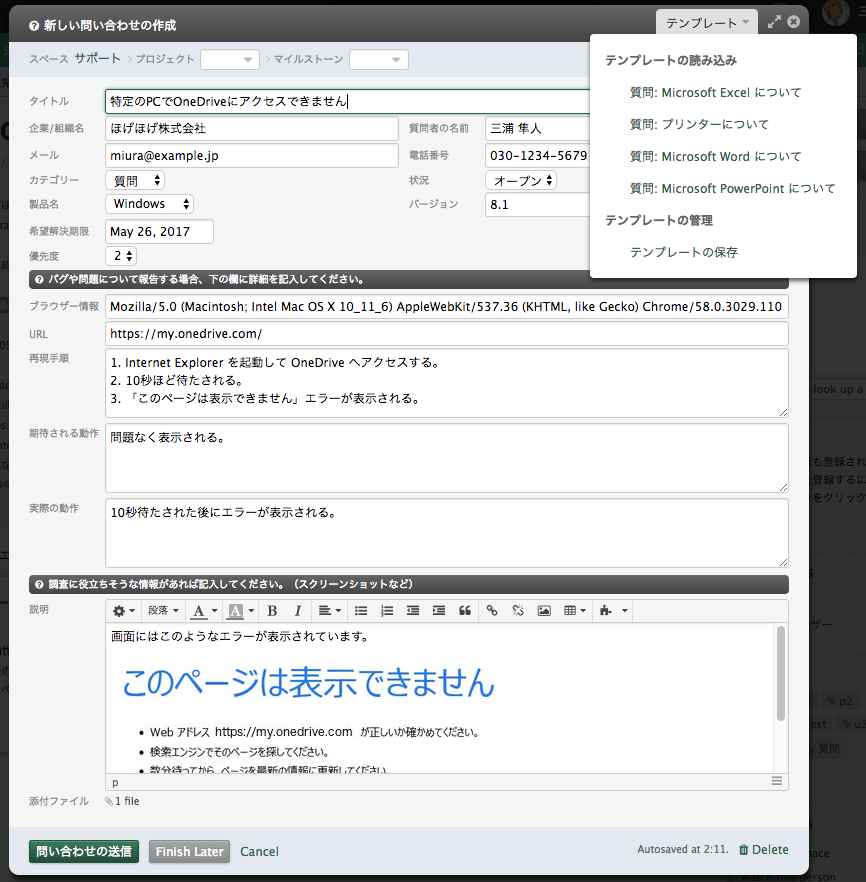Toggle bold formatting in the description editor
The height and width of the screenshot is (882, 866).
click(272, 611)
